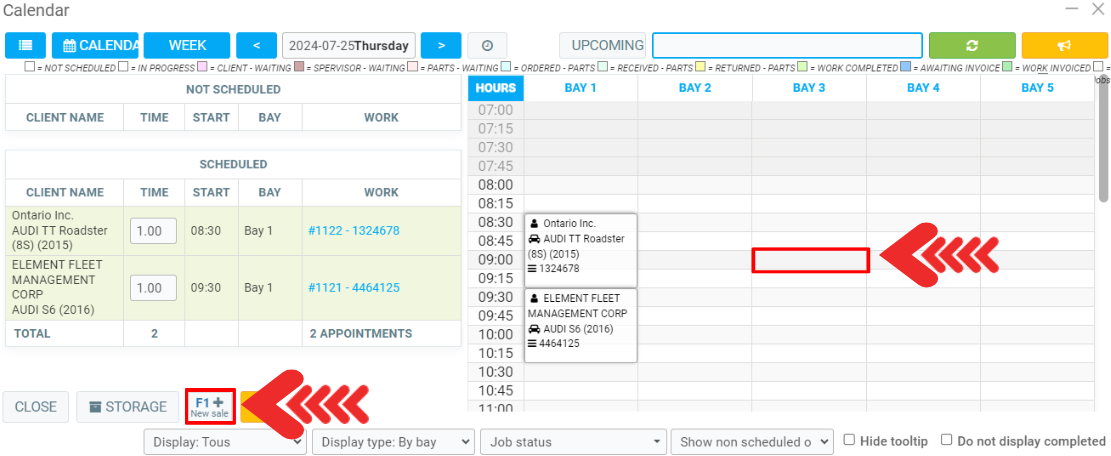The height and width of the screenshot is (456, 1111).
Task: Click the clock icon button
Action: pyautogui.click(x=487, y=46)
